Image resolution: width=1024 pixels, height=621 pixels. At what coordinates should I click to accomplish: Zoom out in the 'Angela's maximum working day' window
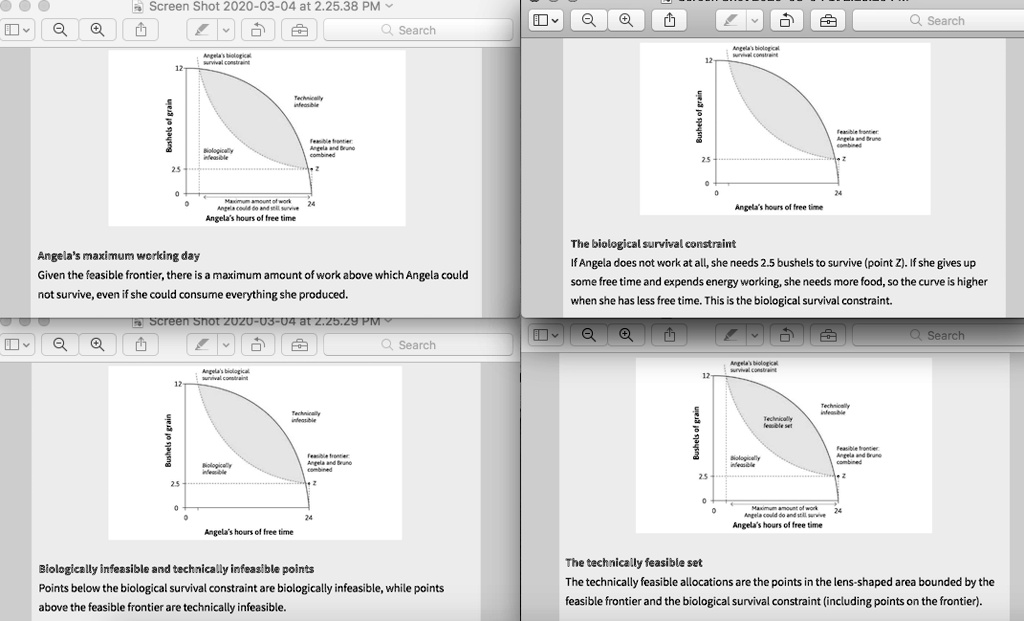click(60, 30)
